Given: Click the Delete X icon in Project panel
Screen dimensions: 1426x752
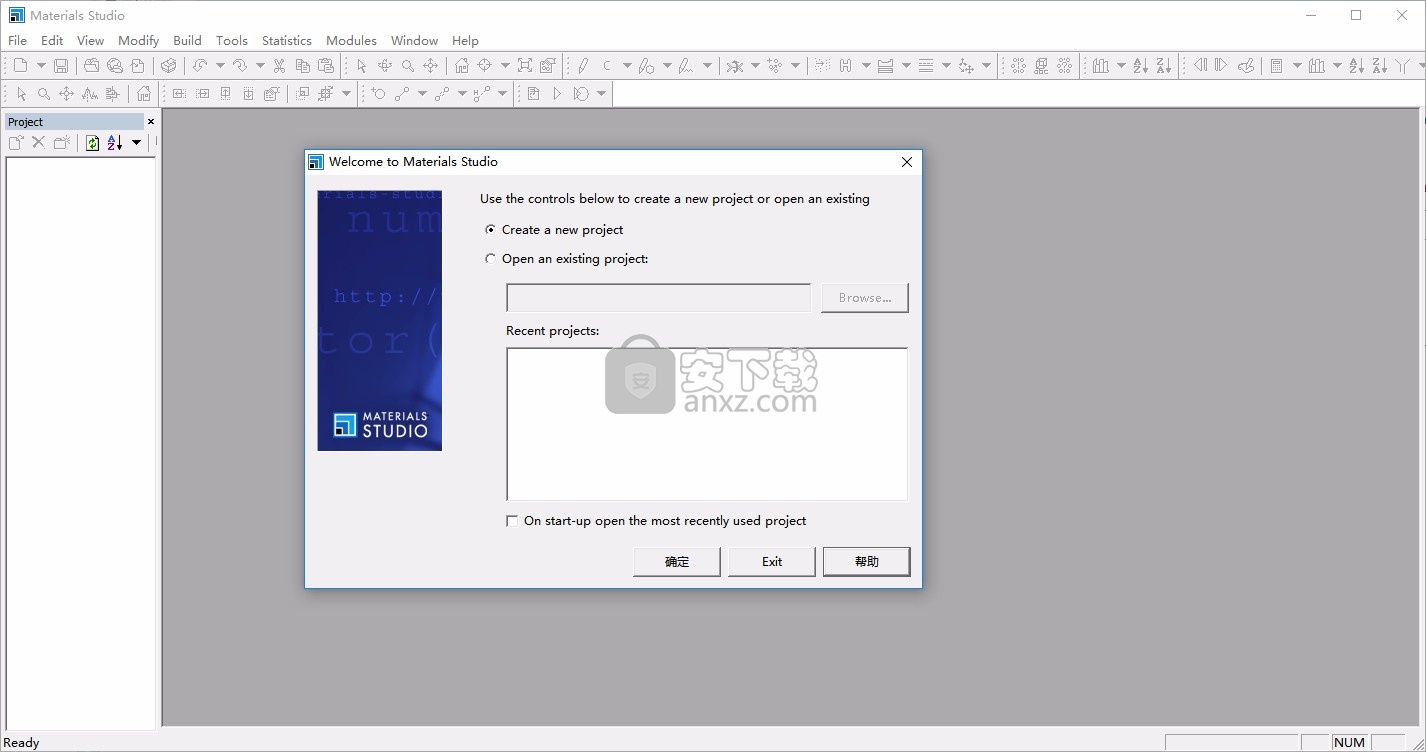Looking at the screenshot, I should click(38, 143).
